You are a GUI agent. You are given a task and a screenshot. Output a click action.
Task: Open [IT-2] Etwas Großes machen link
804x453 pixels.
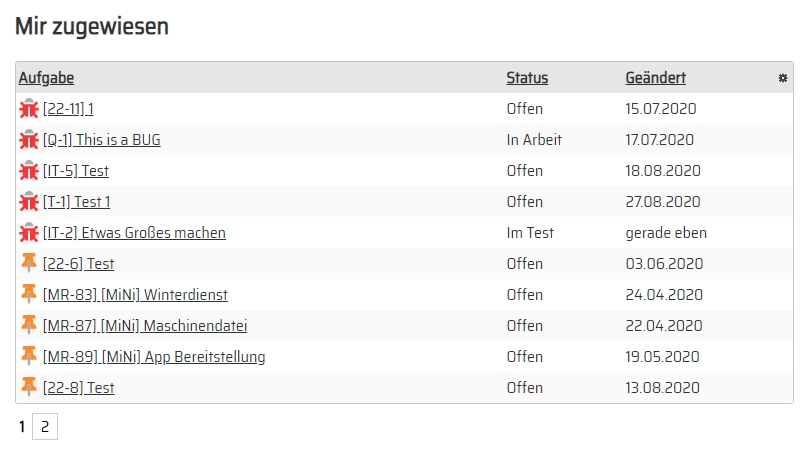[x=134, y=233]
